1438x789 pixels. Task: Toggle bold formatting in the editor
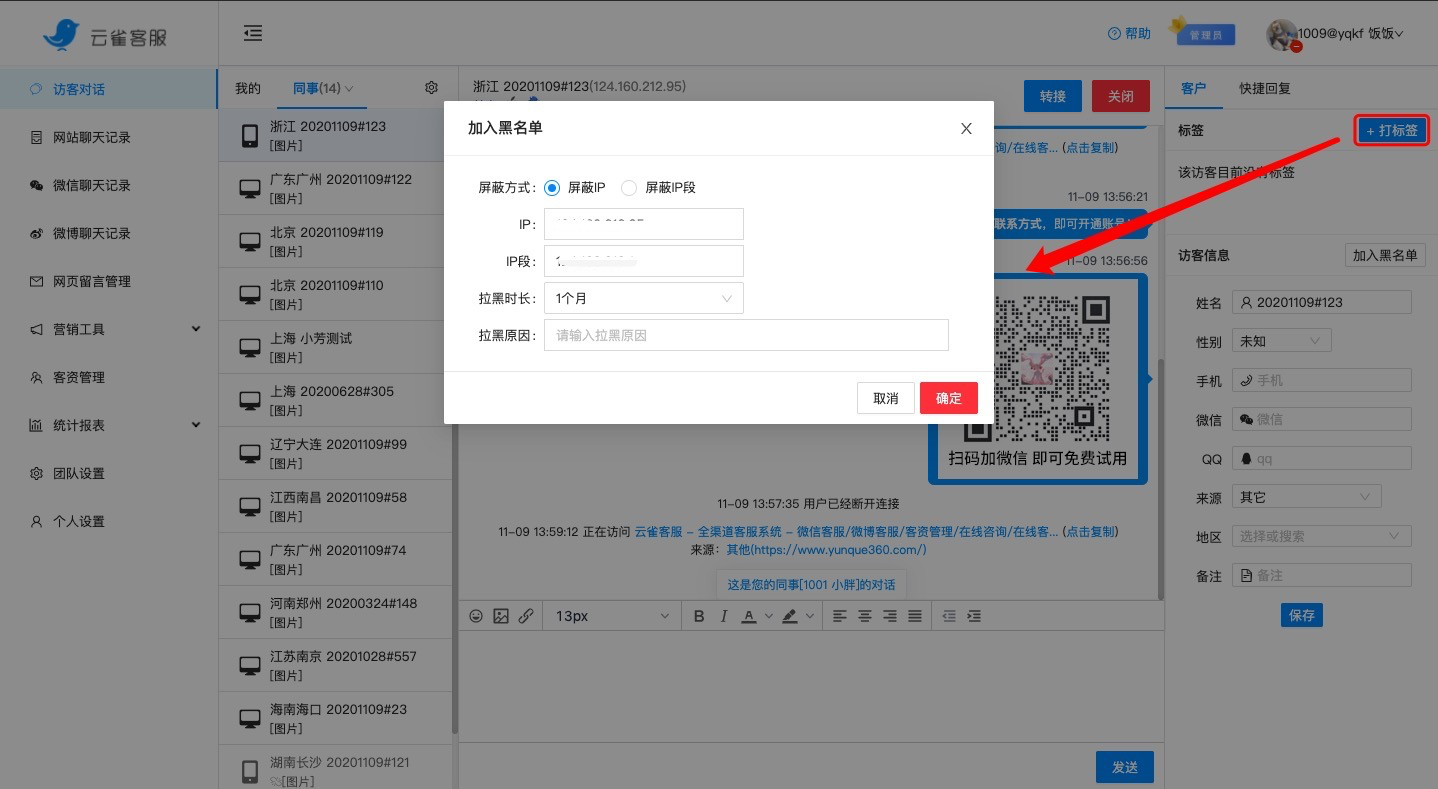tap(699, 616)
